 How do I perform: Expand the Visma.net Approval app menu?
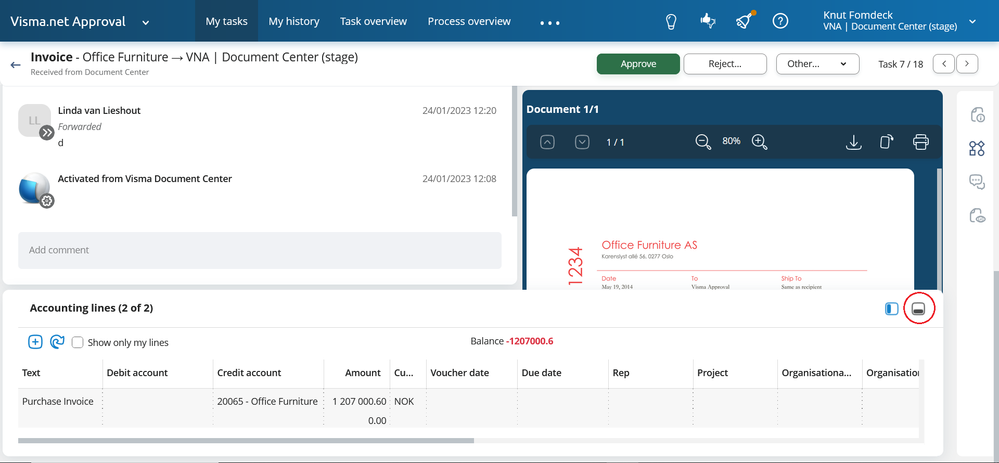(145, 22)
